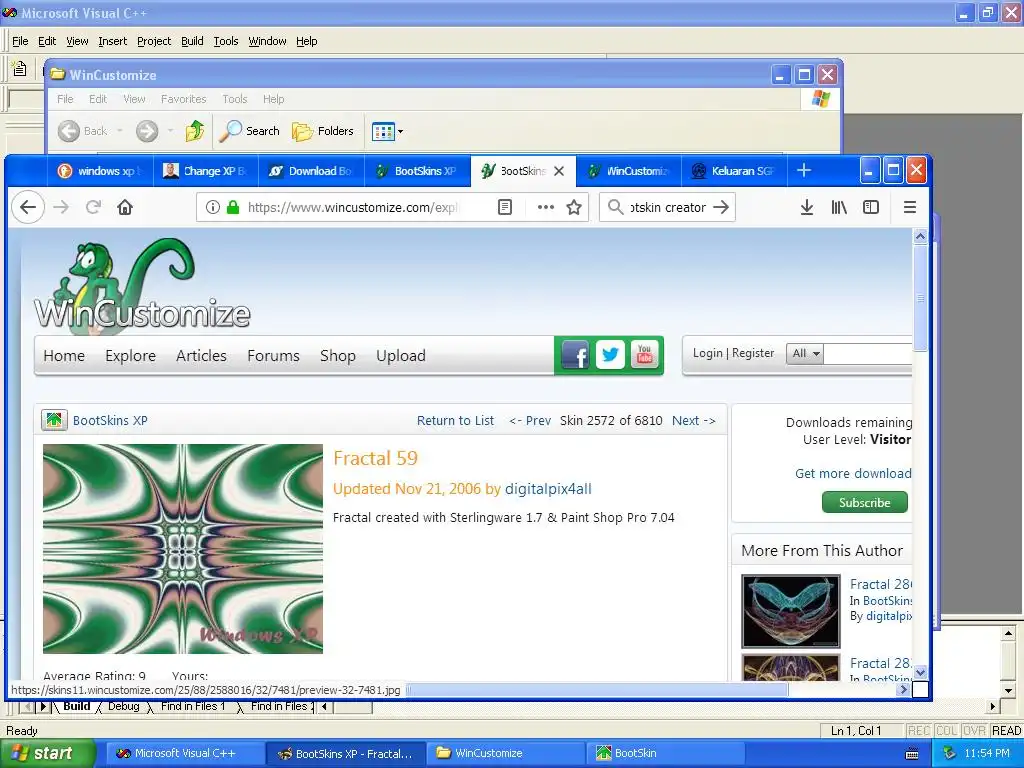Switch to the windows xp tab
The image size is (1024, 768).
(x=100, y=171)
